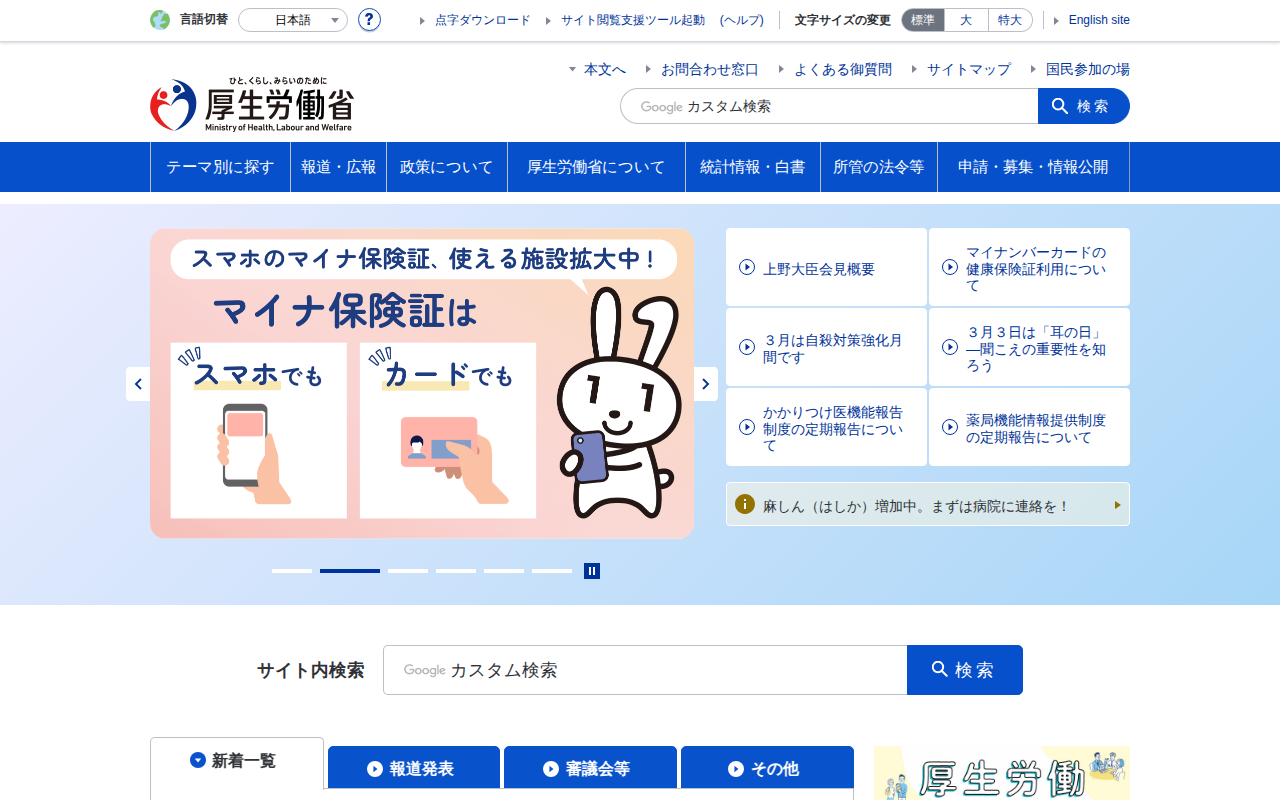Screen dimensions: 1280x800
Task: Open the 統計情報・白書 menu
Action: pyautogui.click(x=753, y=167)
